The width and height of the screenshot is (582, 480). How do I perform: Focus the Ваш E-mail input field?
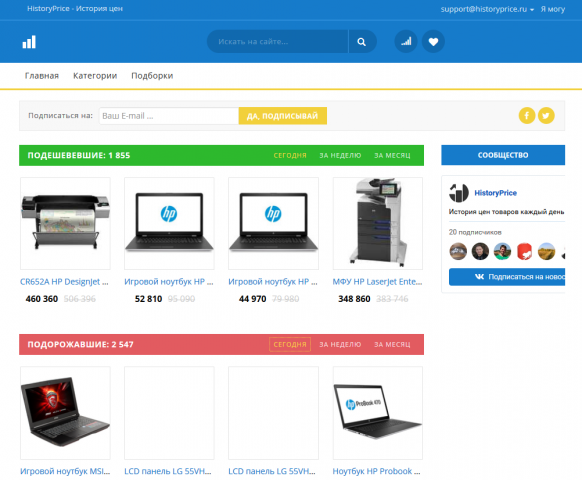click(169, 116)
